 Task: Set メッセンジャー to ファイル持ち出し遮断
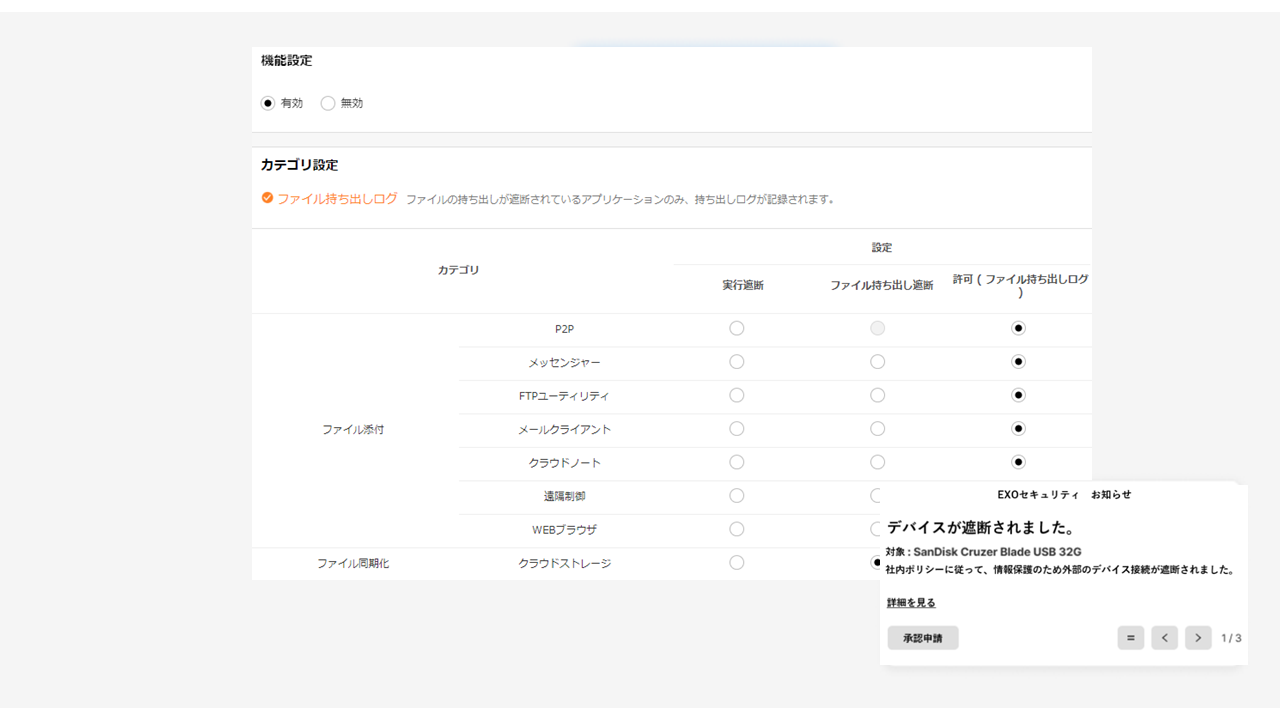(877, 361)
